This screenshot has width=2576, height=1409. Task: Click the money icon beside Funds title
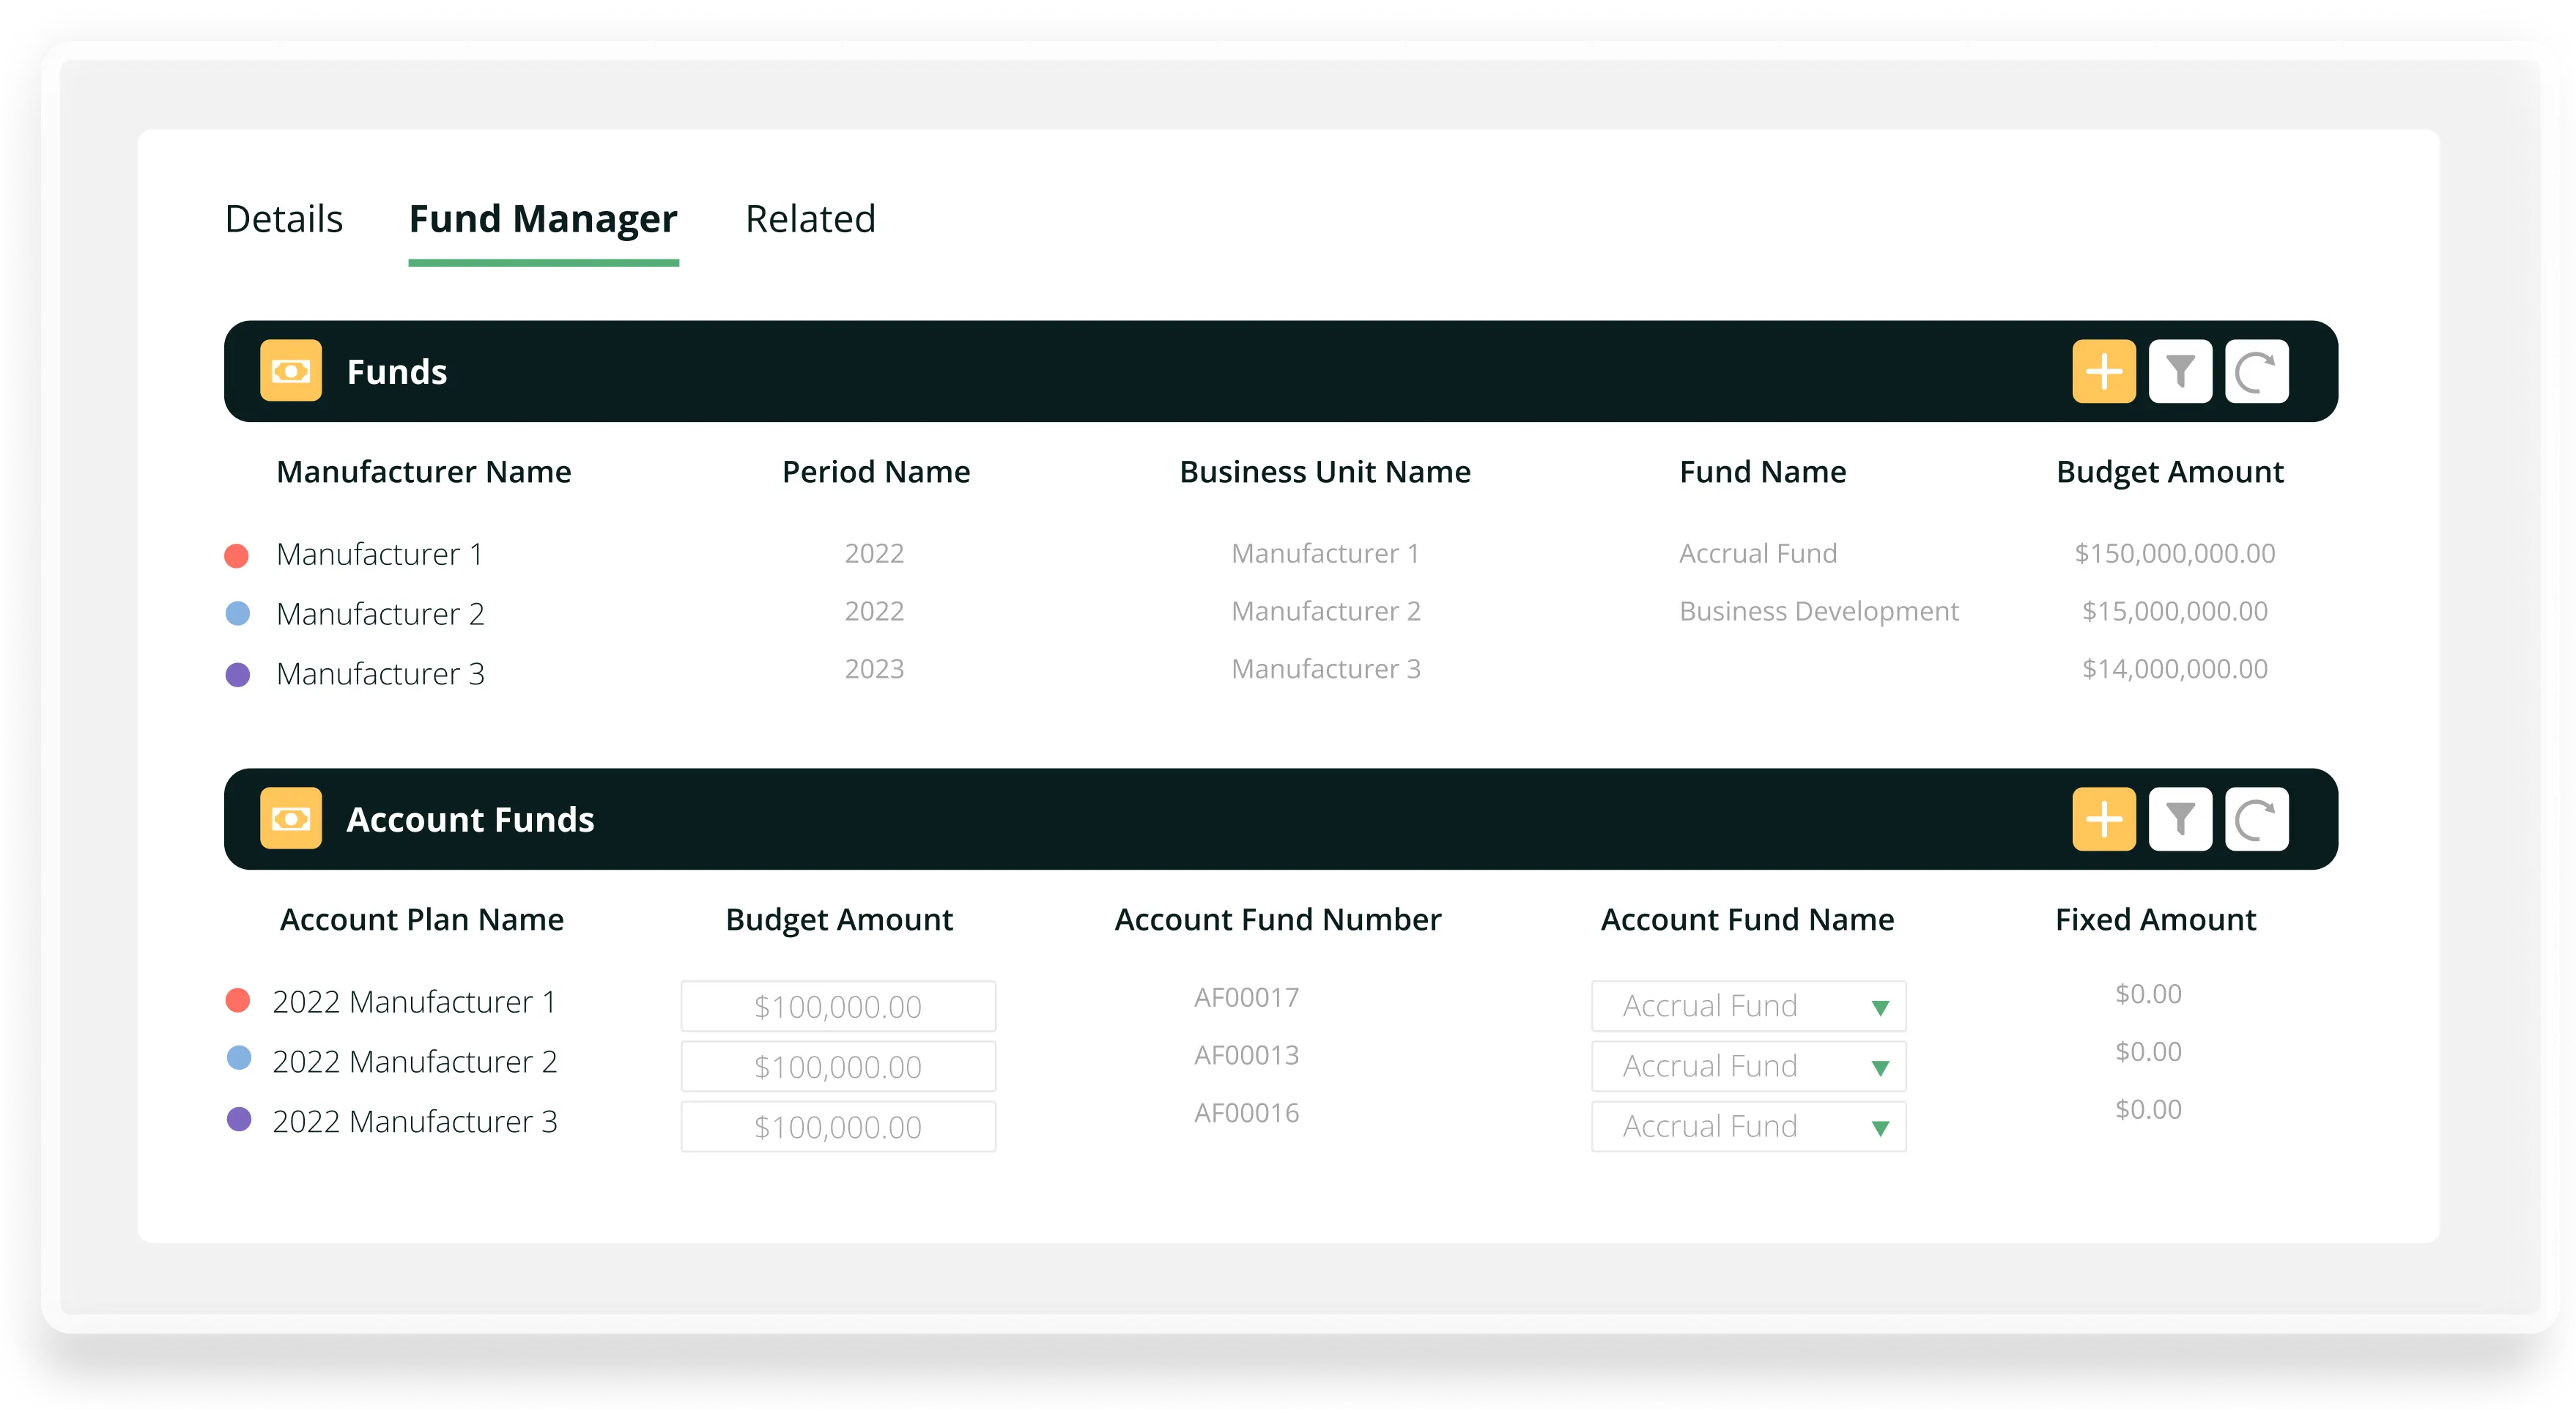coord(291,371)
